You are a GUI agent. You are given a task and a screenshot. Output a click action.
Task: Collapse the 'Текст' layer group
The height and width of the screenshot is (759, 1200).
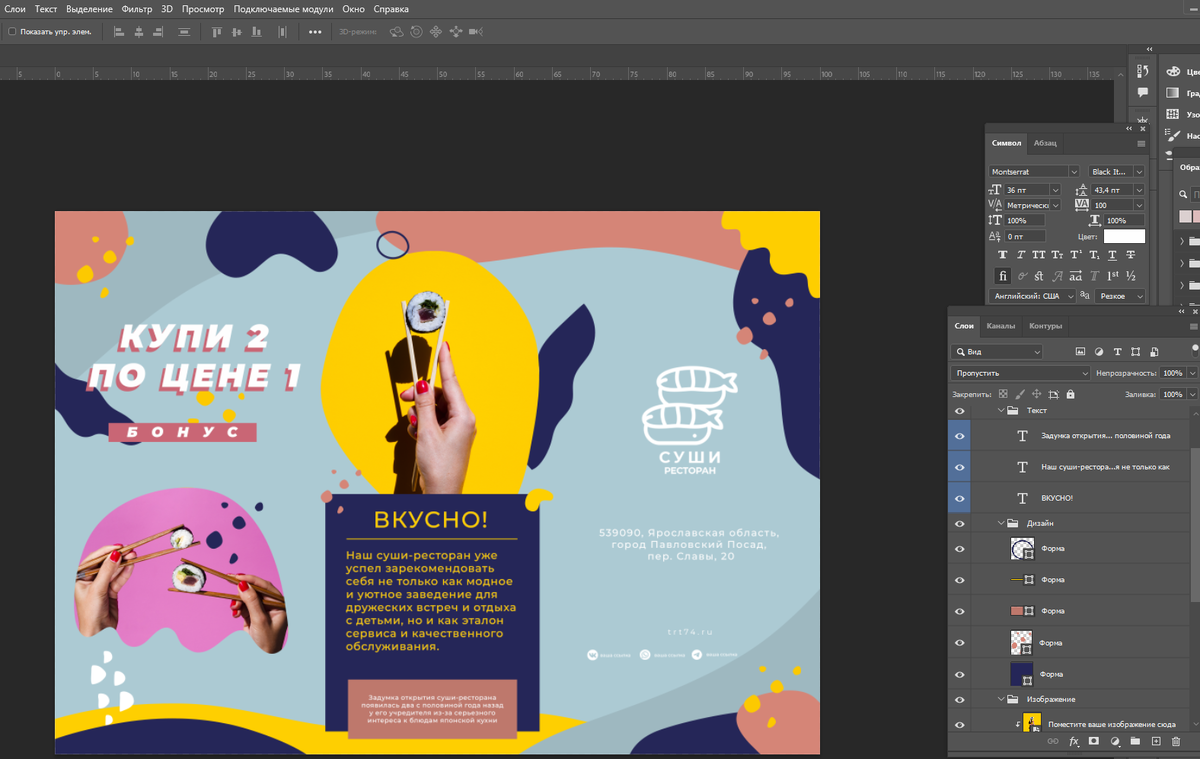pos(1000,410)
